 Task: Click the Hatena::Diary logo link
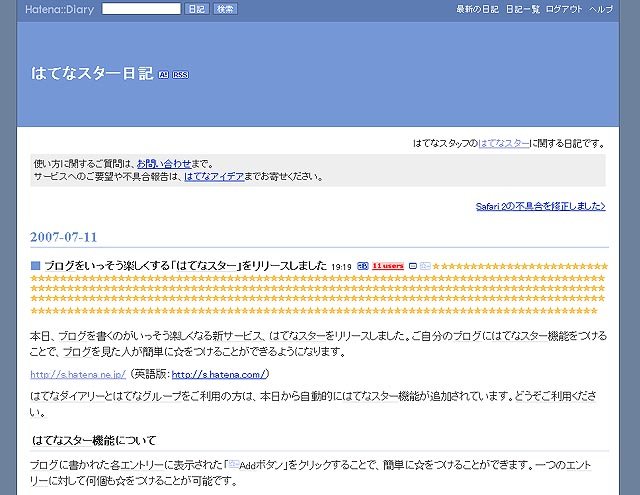[60, 9]
